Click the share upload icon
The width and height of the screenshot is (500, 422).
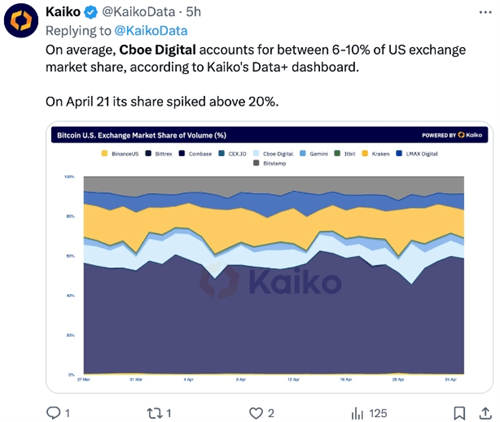pyautogui.click(x=485, y=413)
